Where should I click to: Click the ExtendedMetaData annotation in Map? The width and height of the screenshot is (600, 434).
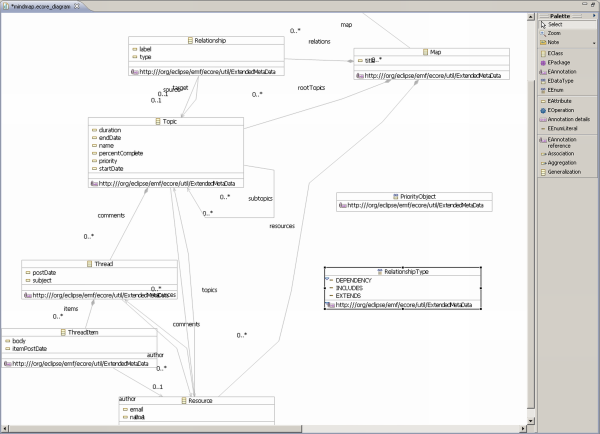429,75
